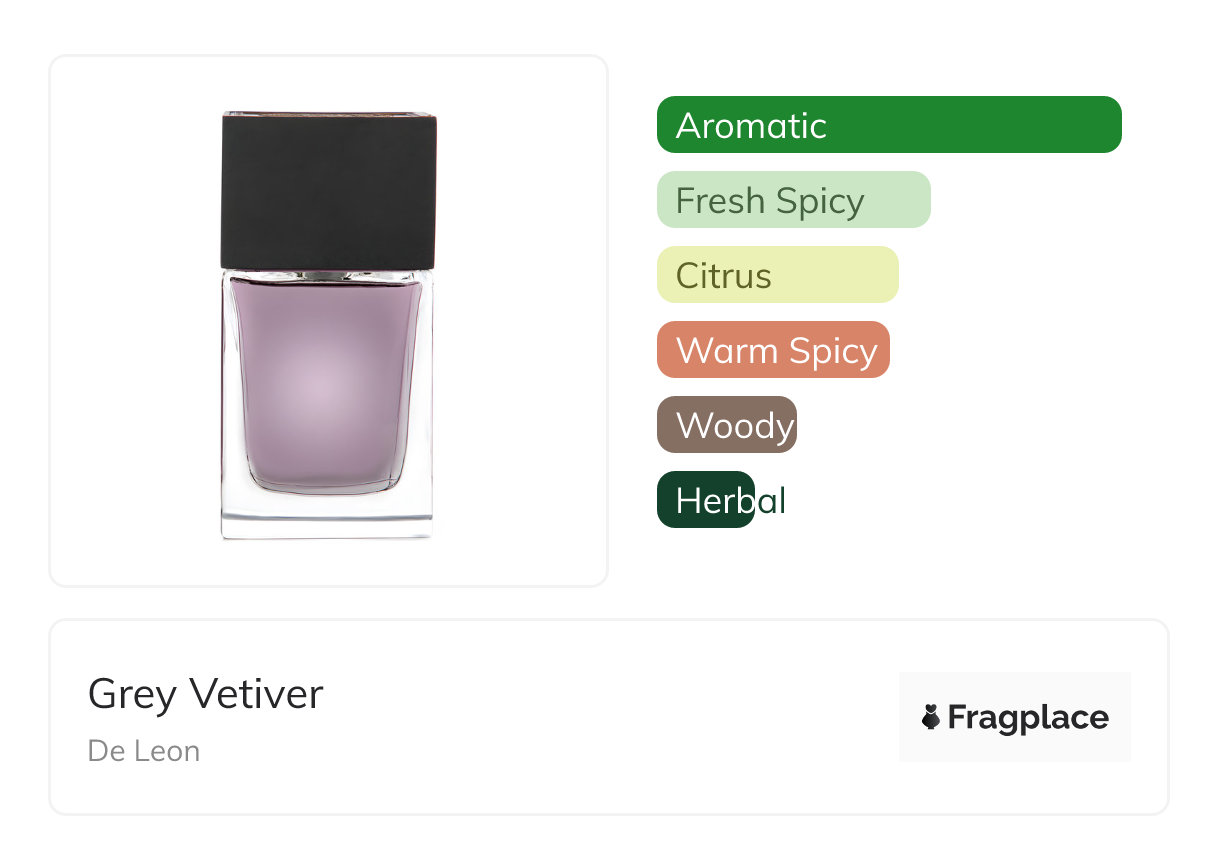Click the De Leon brand name

click(x=144, y=751)
